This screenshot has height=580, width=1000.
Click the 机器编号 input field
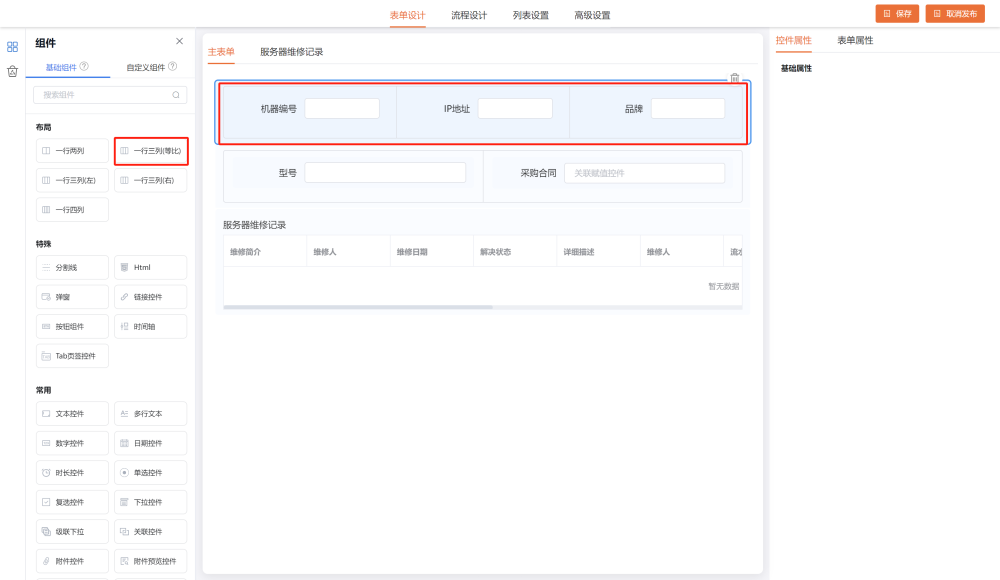point(342,109)
